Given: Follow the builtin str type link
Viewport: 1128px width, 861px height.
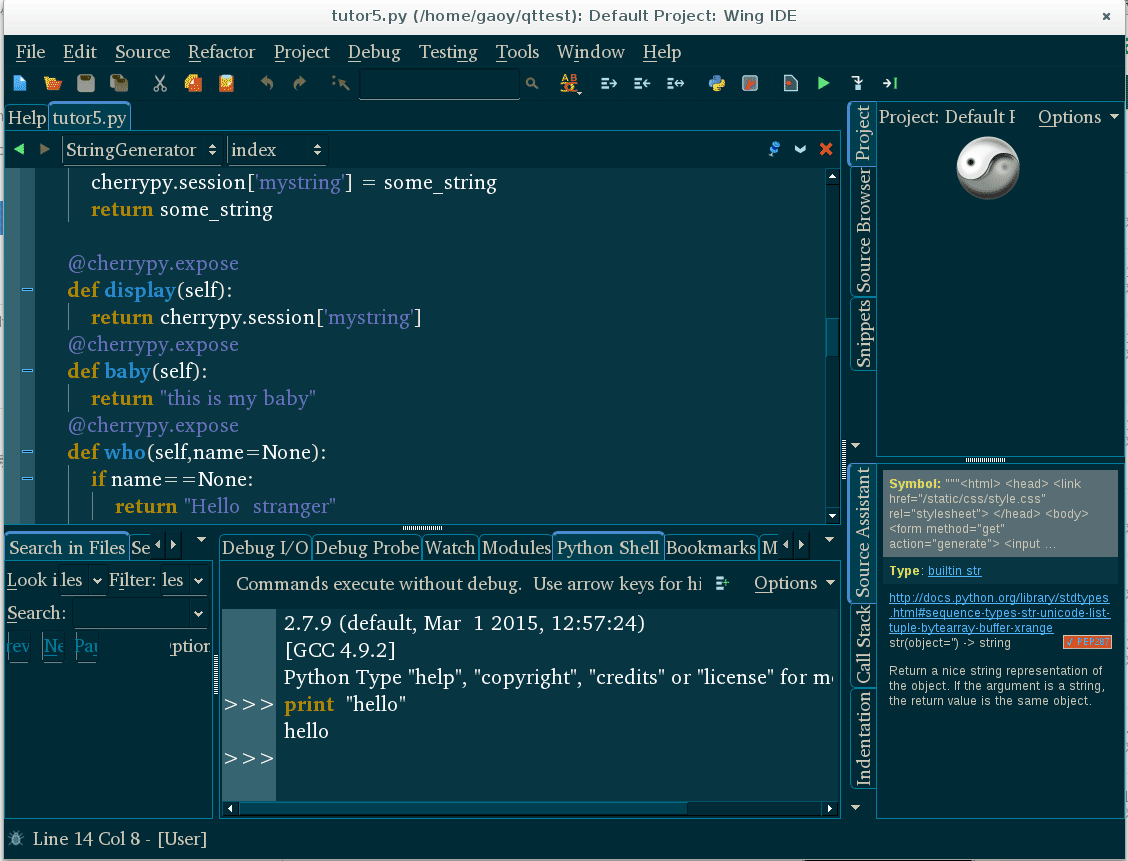Looking at the screenshot, I should point(954,571).
